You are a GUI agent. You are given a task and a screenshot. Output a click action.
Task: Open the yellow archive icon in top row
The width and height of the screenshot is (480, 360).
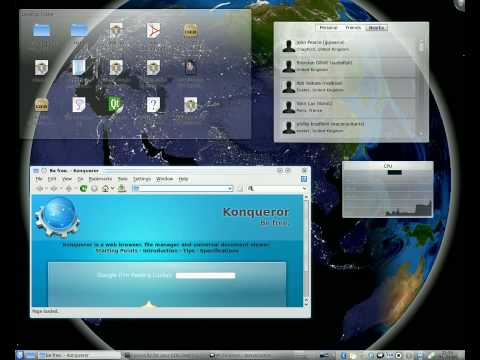click(x=190, y=31)
